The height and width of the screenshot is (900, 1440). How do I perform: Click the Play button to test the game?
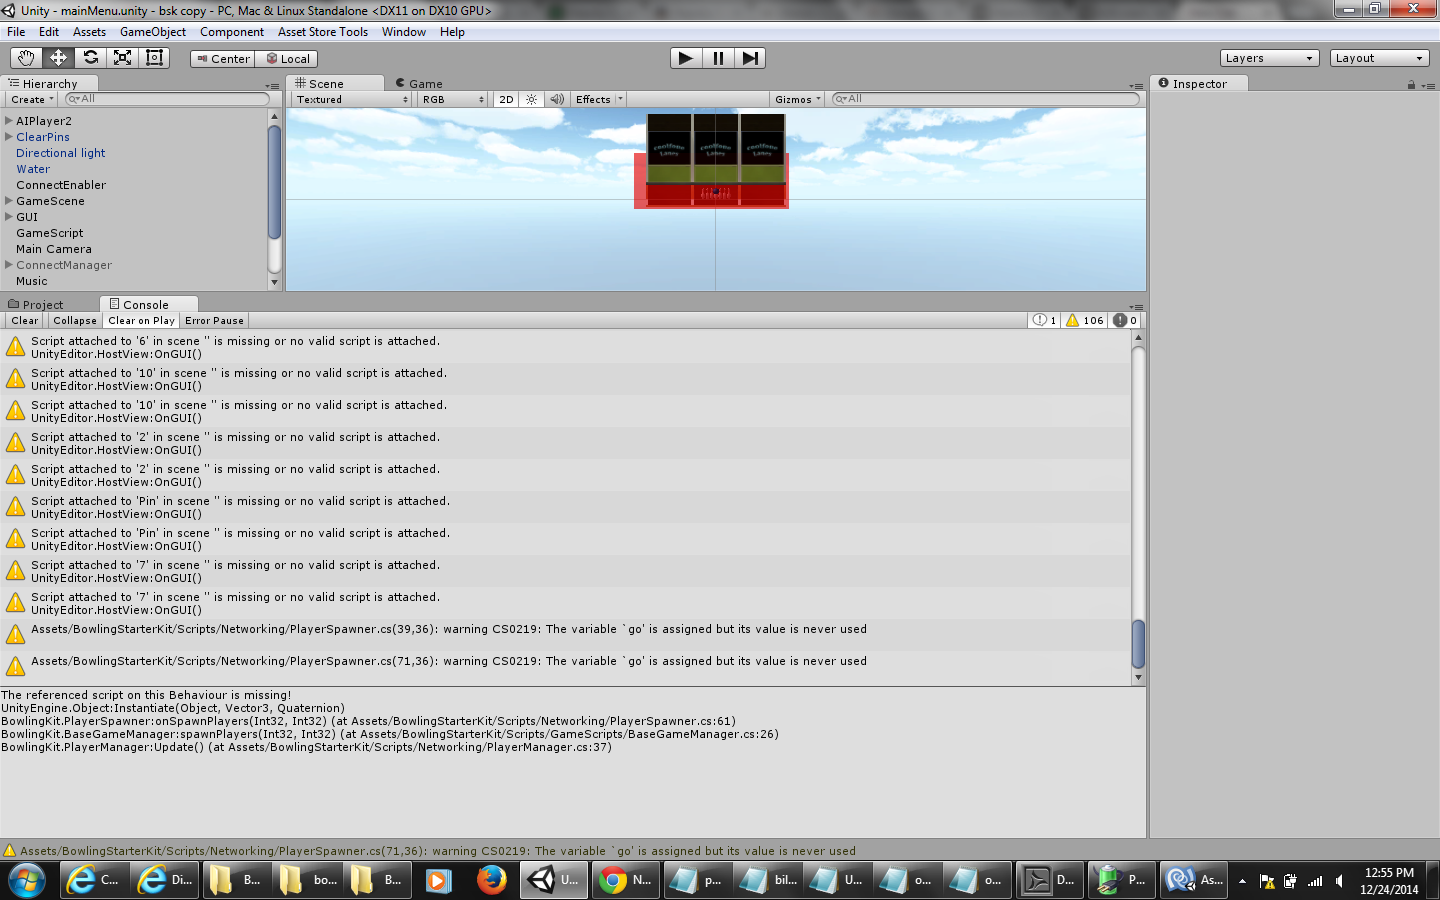(x=685, y=57)
